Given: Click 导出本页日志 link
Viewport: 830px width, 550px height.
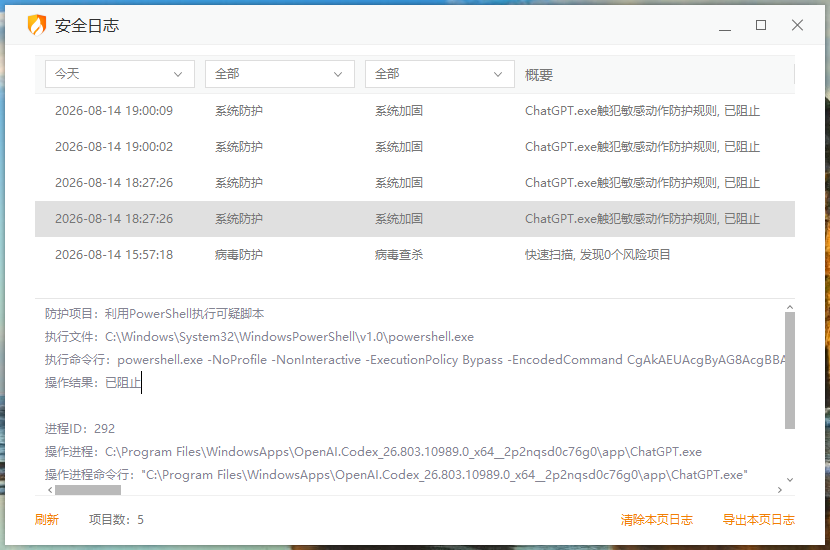Looking at the screenshot, I should pos(759,519).
